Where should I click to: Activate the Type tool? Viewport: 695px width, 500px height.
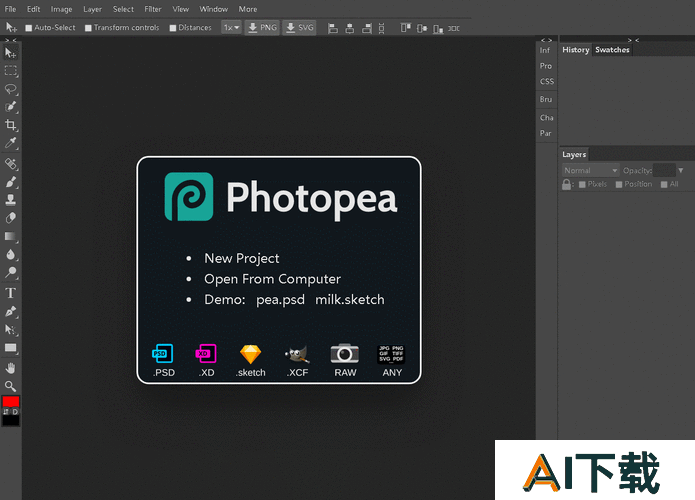pyautogui.click(x=10, y=293)
